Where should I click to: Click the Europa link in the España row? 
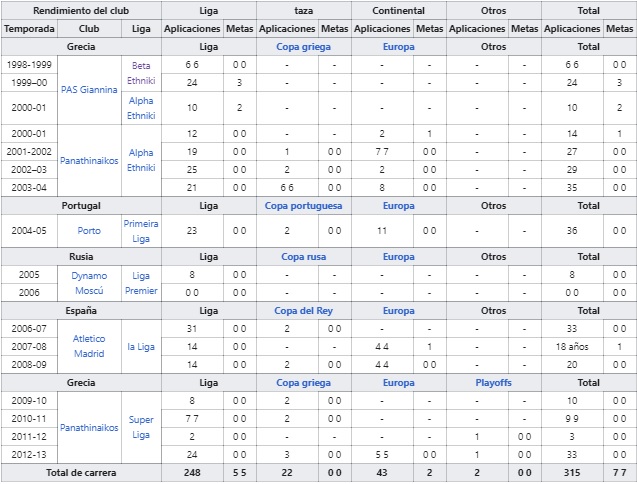398,311
